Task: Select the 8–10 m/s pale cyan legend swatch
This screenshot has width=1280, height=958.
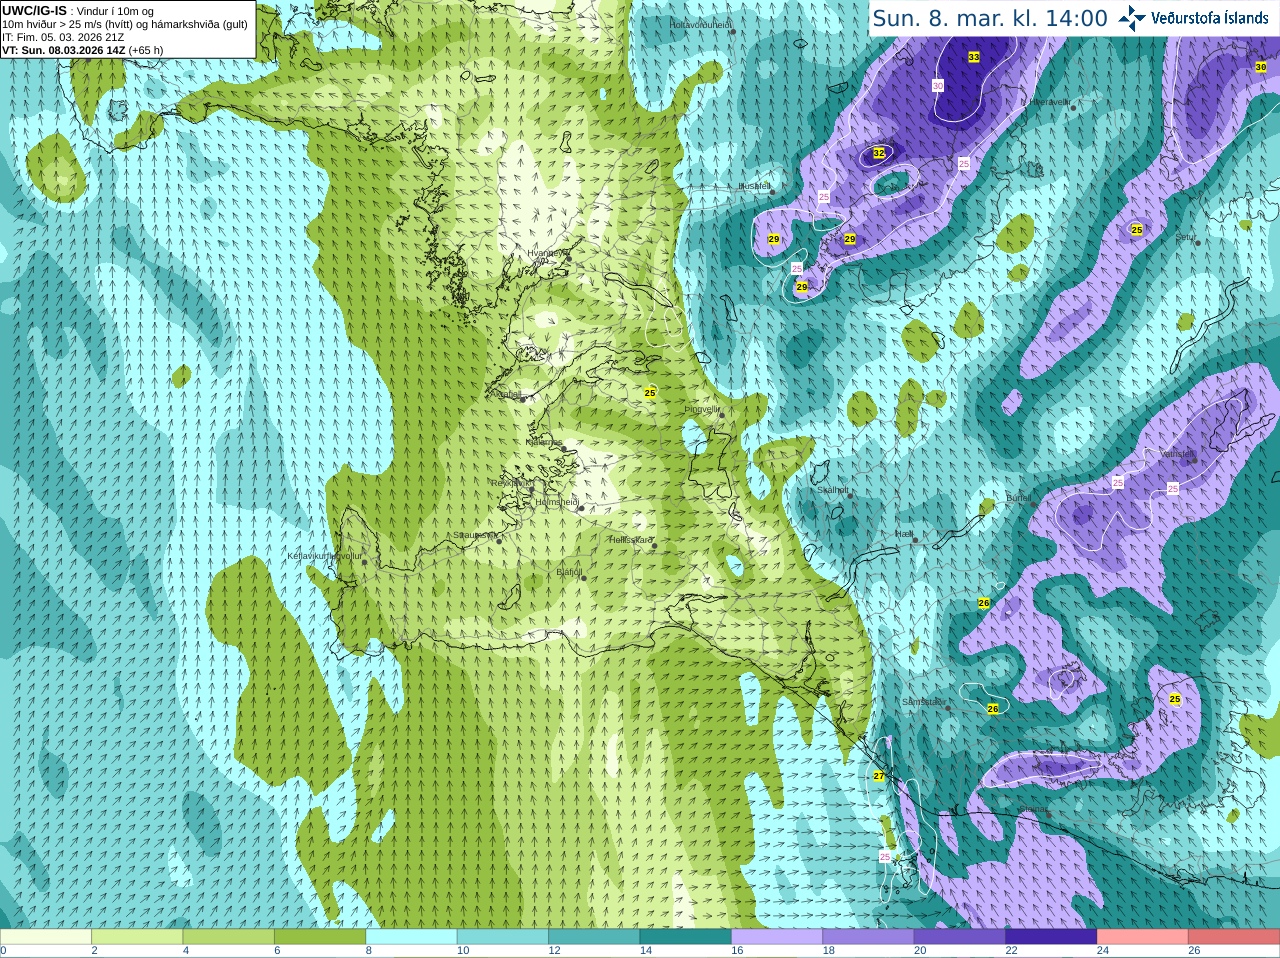Action: point(412,937)
